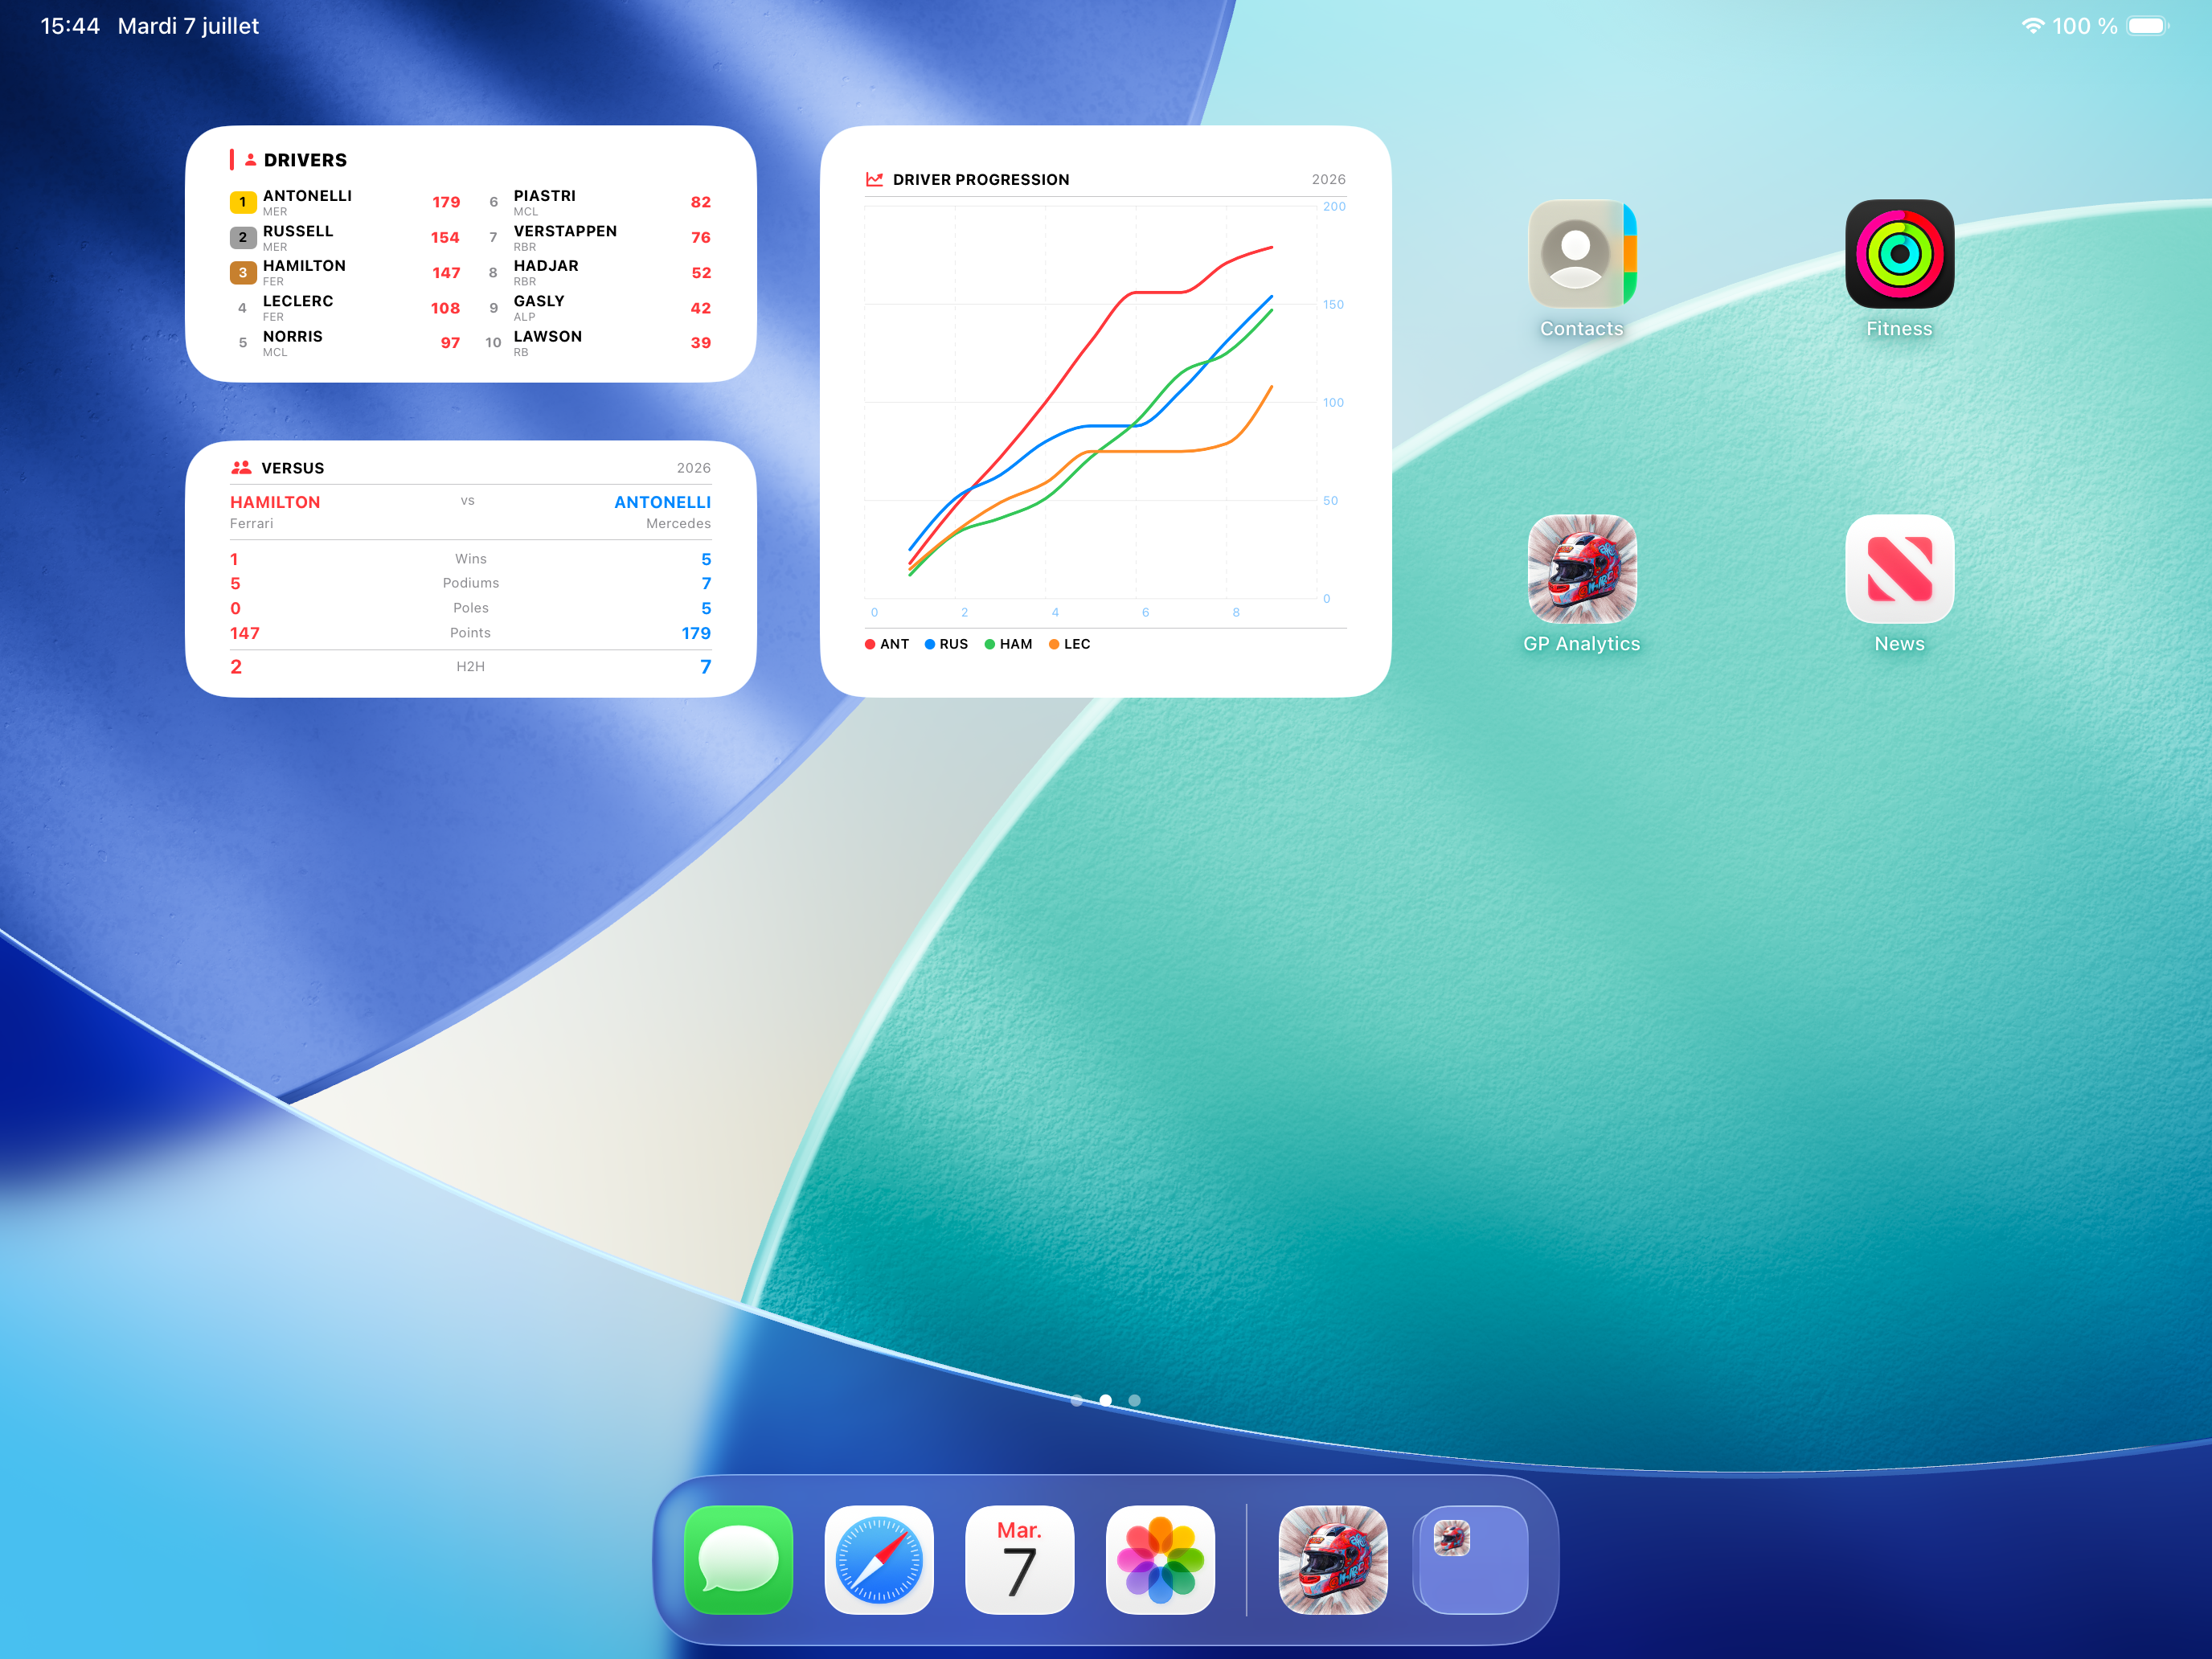Open the News app

[x=1899, y=569]
